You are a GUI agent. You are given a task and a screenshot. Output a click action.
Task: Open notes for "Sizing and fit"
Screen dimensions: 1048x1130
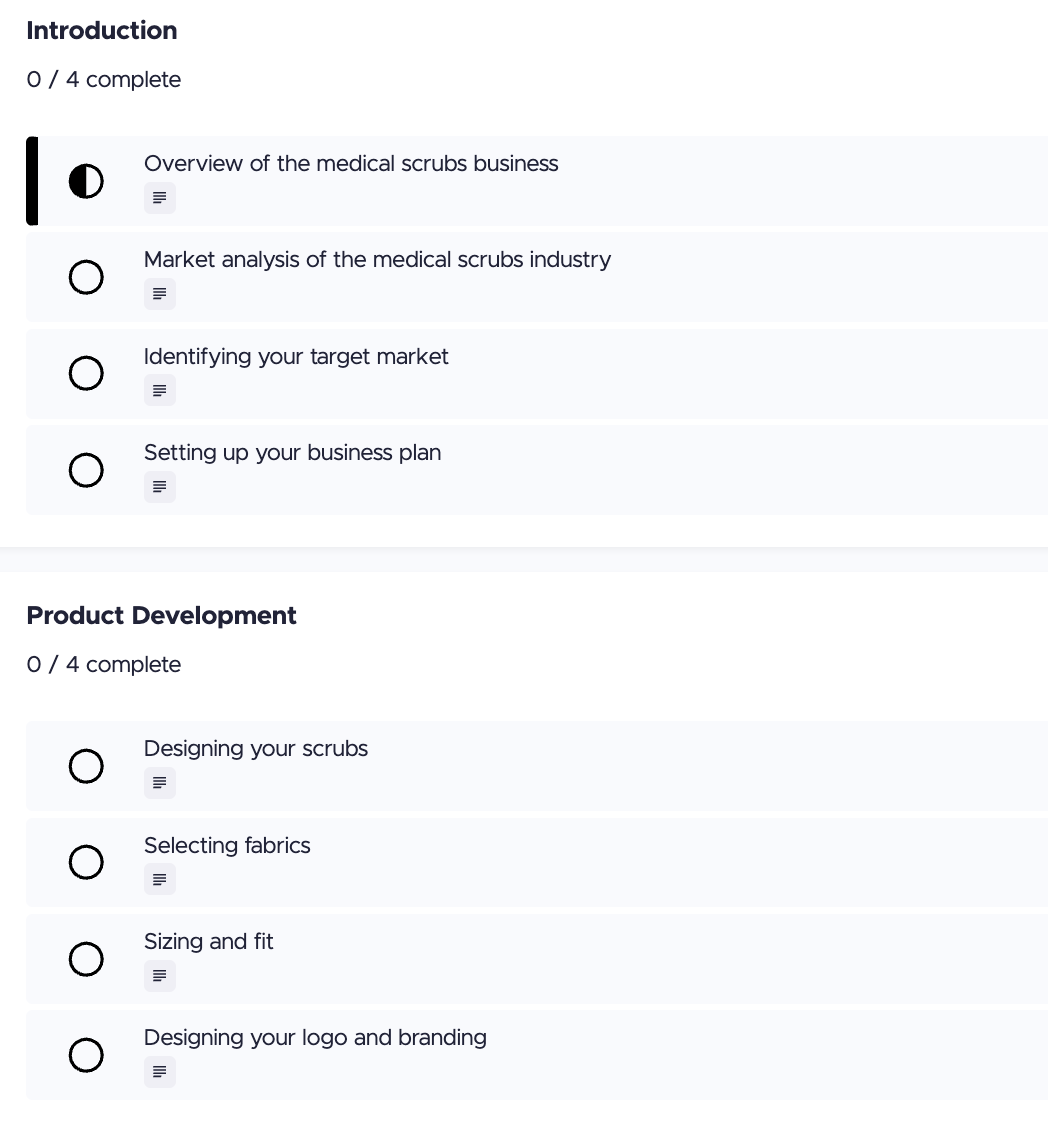(159, 975)
